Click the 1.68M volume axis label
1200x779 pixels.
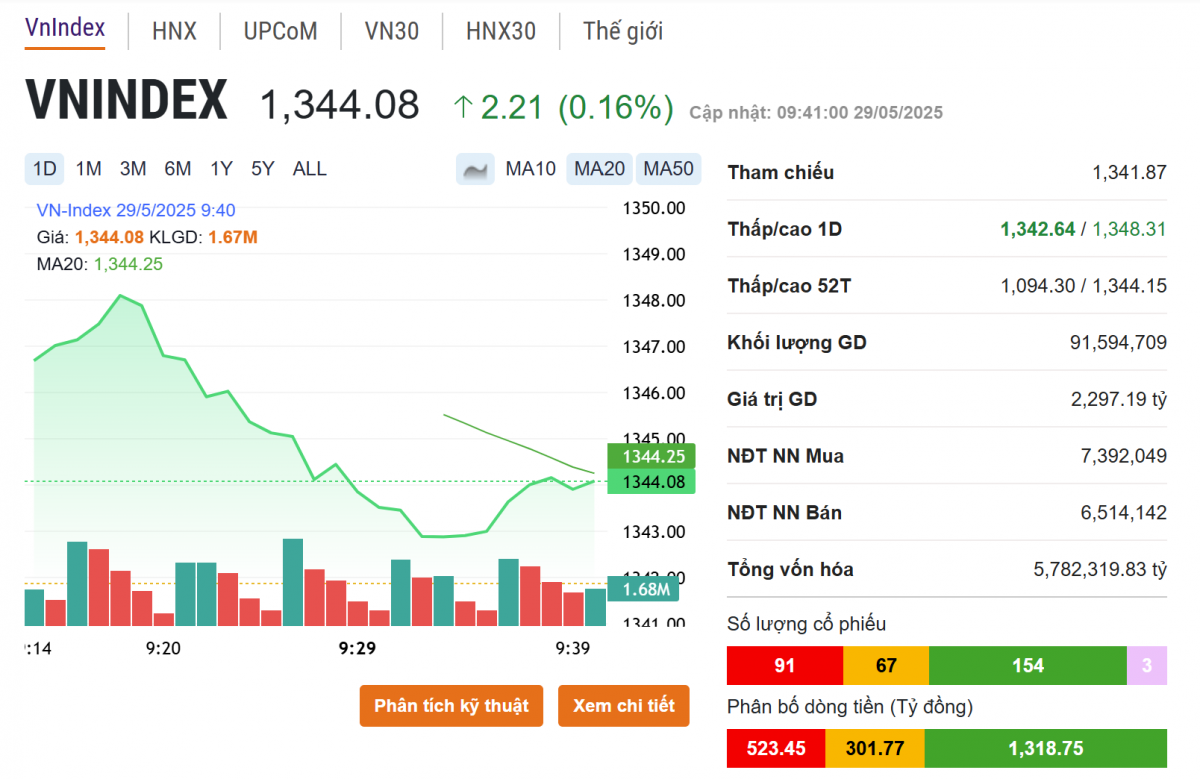pyautogui.click(x=644, y=589)
